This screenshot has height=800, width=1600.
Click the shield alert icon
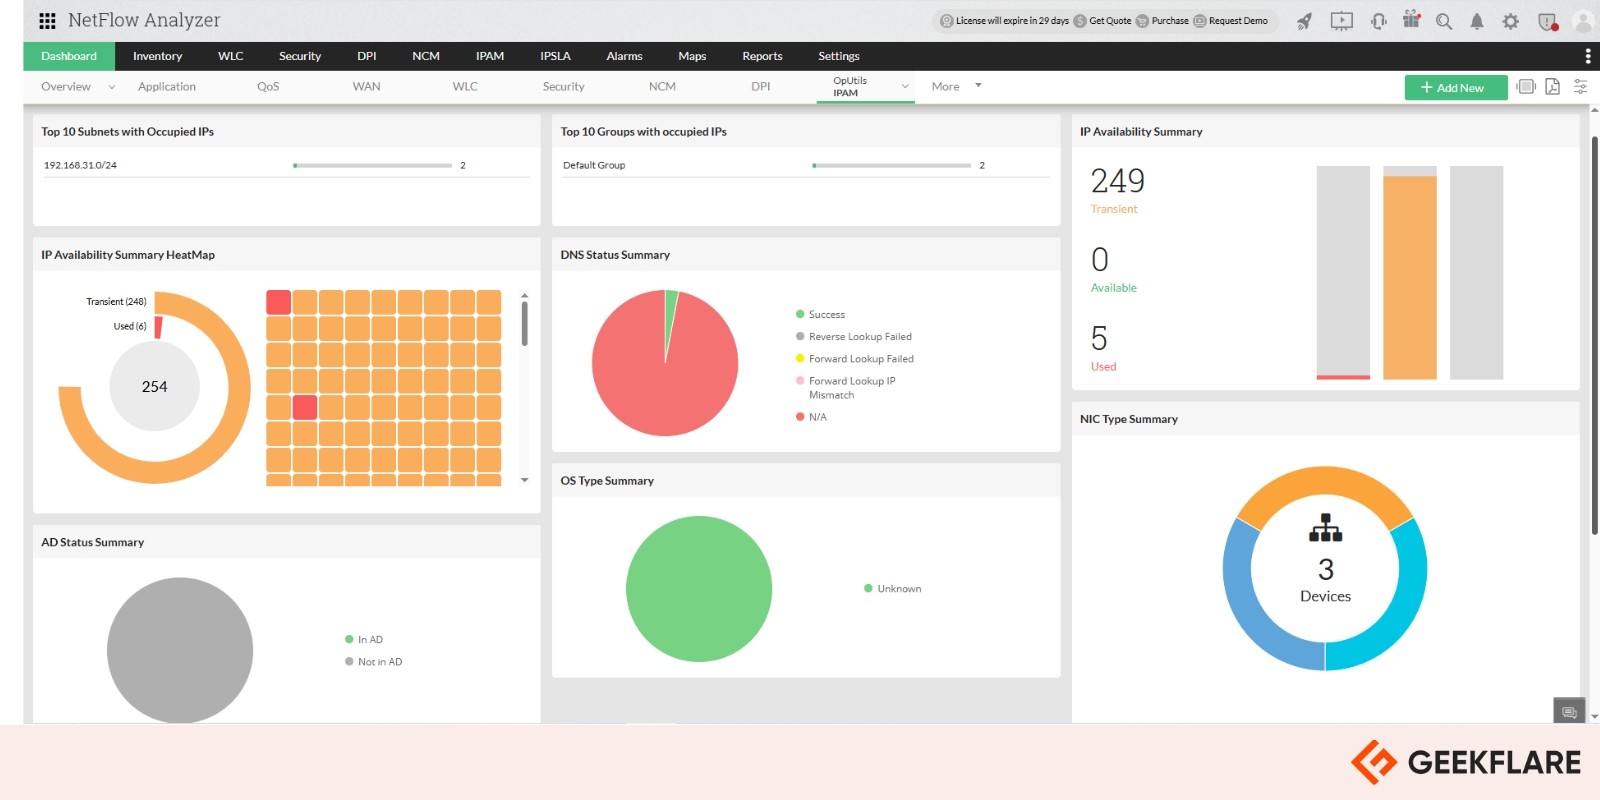coord(1547,21)
